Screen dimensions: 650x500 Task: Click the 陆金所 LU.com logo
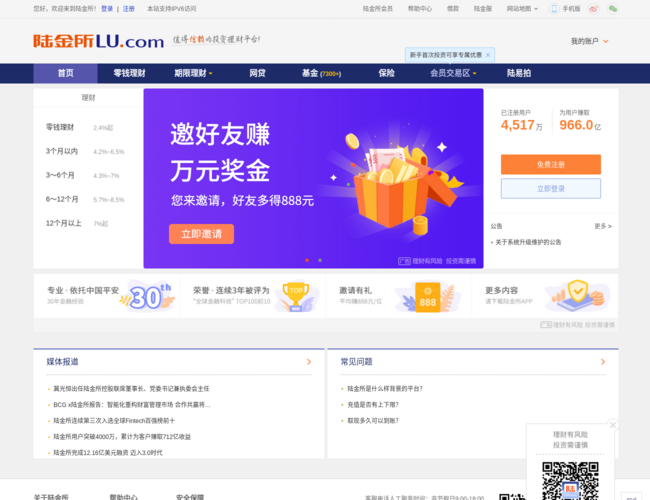tap(99, 41)
